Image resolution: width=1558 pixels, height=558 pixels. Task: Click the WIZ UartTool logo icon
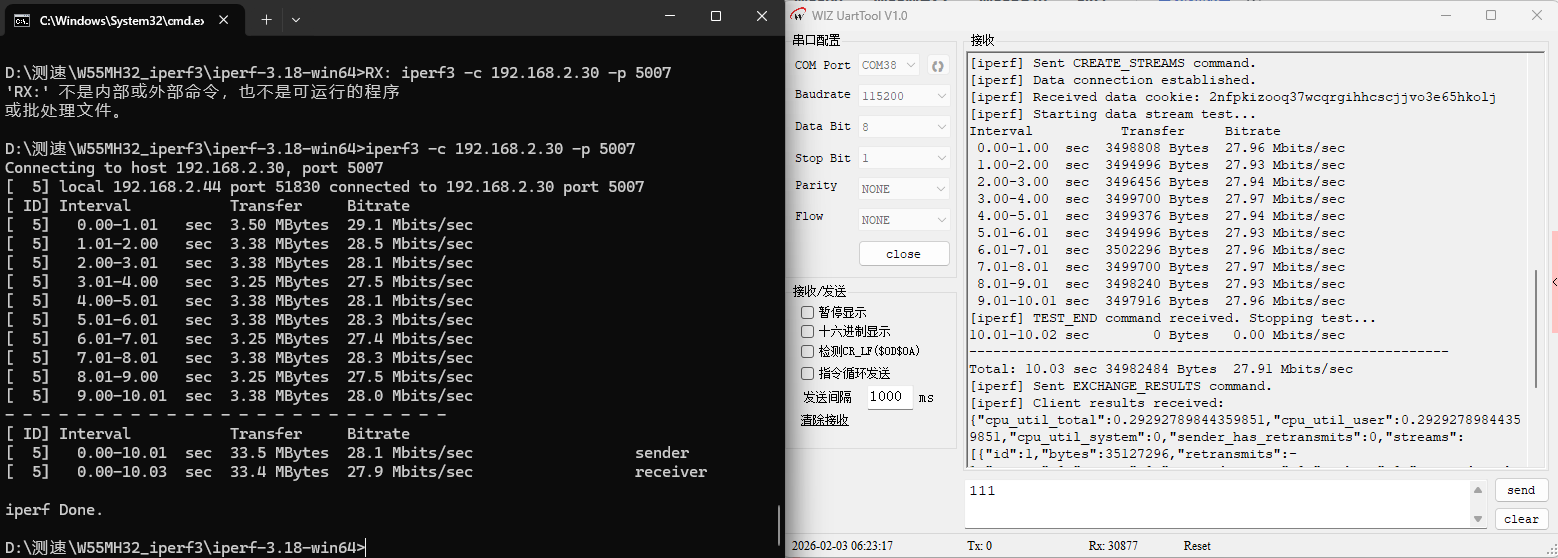click(798, 15)
